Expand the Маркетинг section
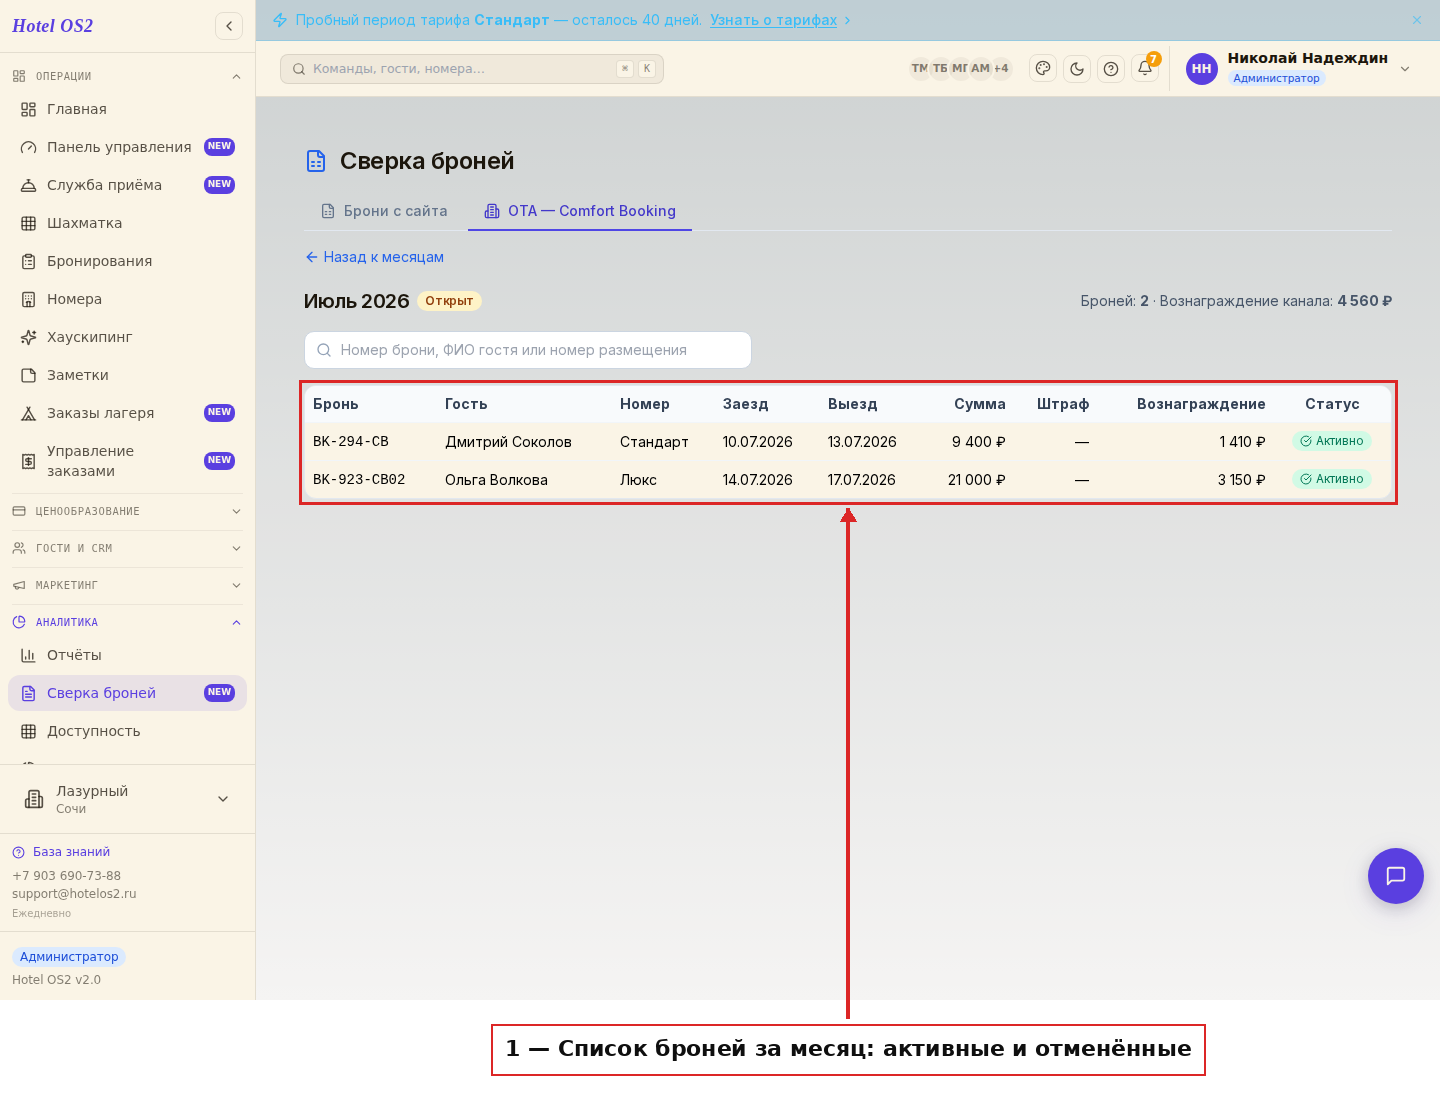 pos(127,585)
